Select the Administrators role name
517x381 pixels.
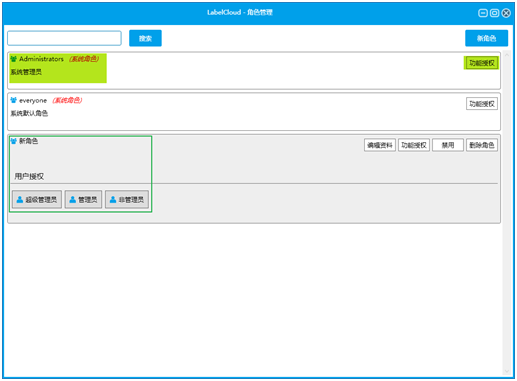(41, 59)
